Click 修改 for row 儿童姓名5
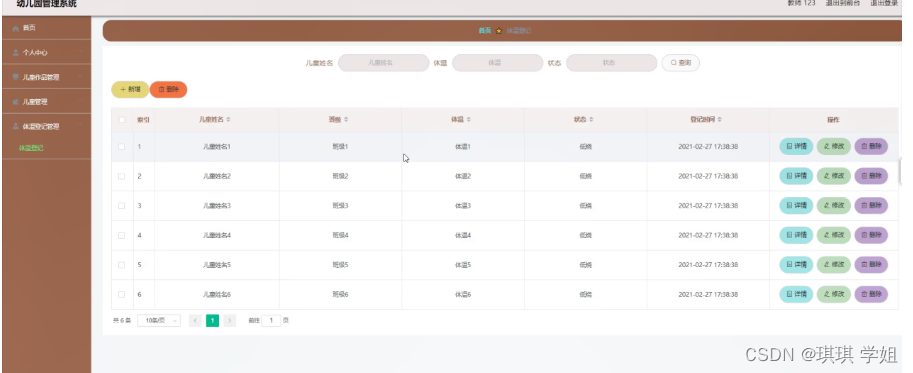 click(834, 265)
